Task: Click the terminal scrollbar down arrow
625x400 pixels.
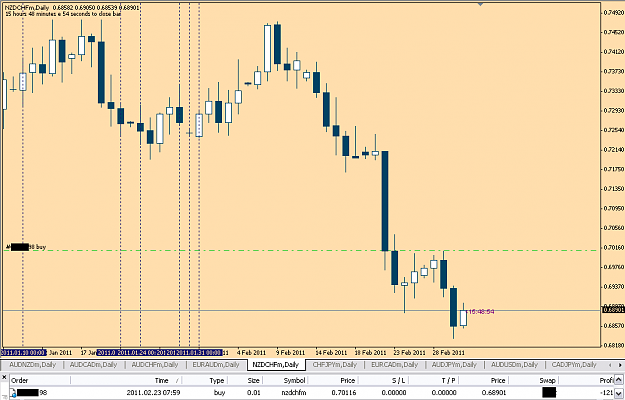Action: pos(619,394)
